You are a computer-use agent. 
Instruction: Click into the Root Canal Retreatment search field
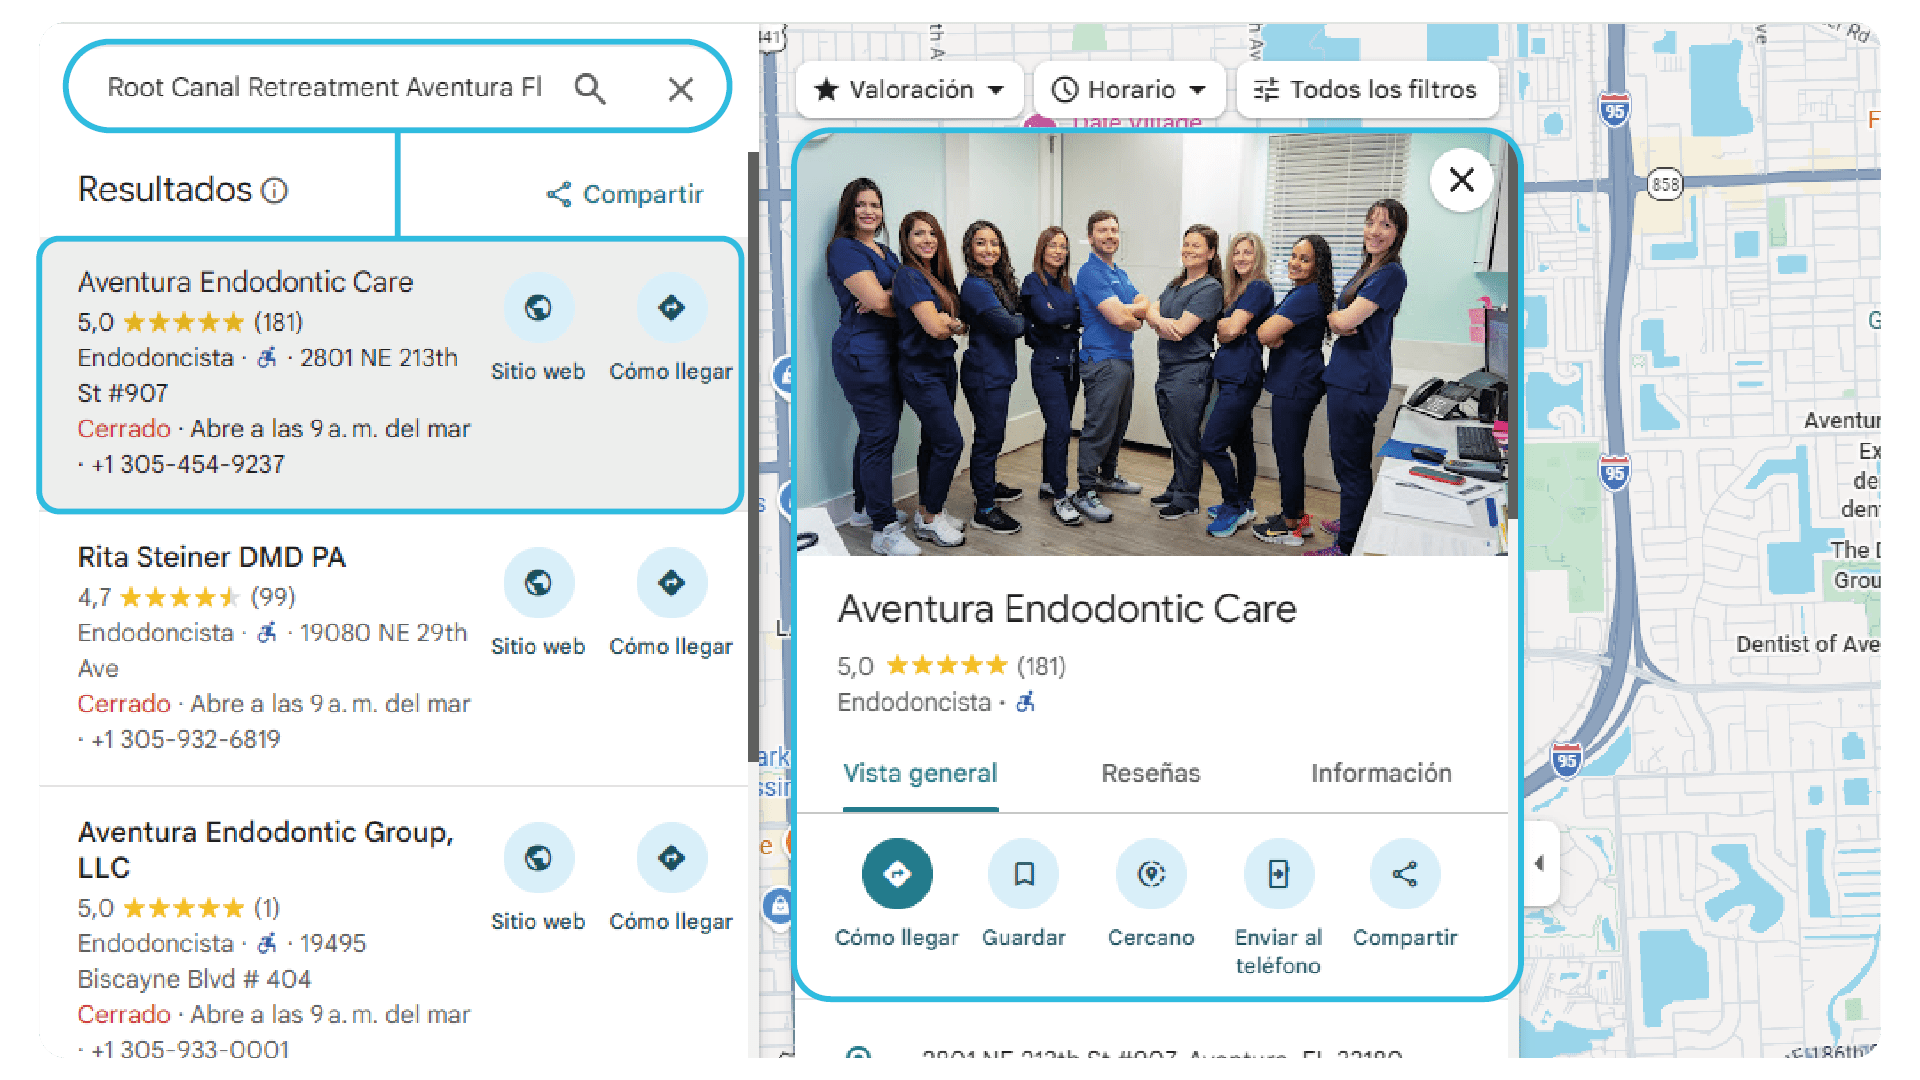tap(325, 88)
